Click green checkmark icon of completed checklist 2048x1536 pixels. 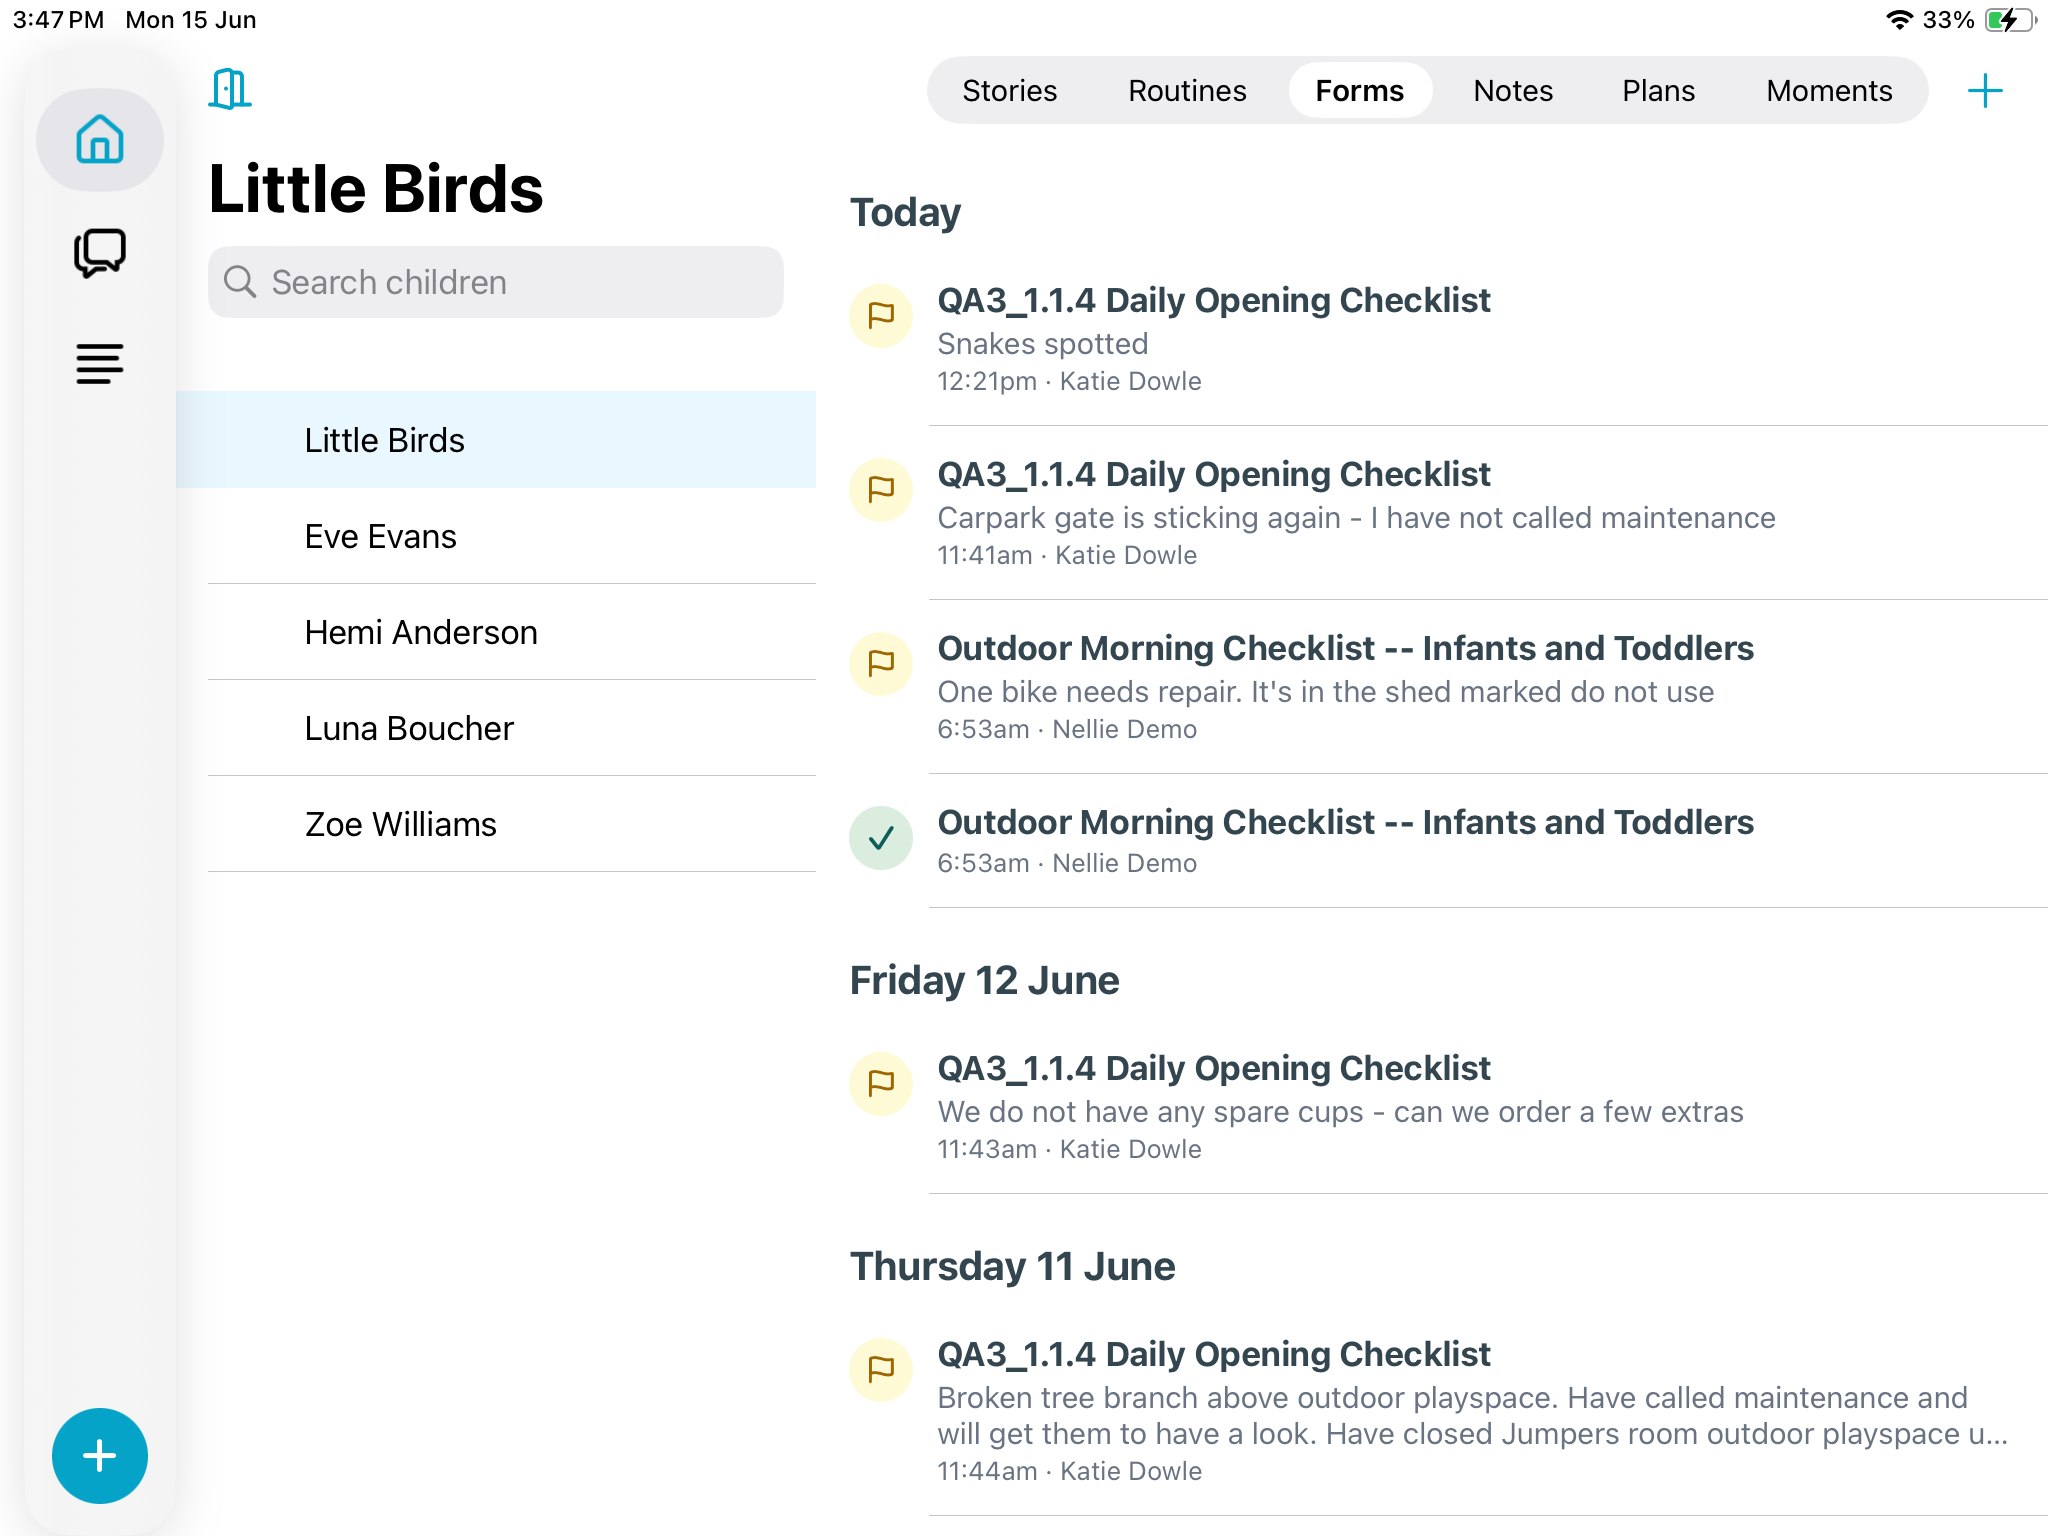(x=881, y=838)
